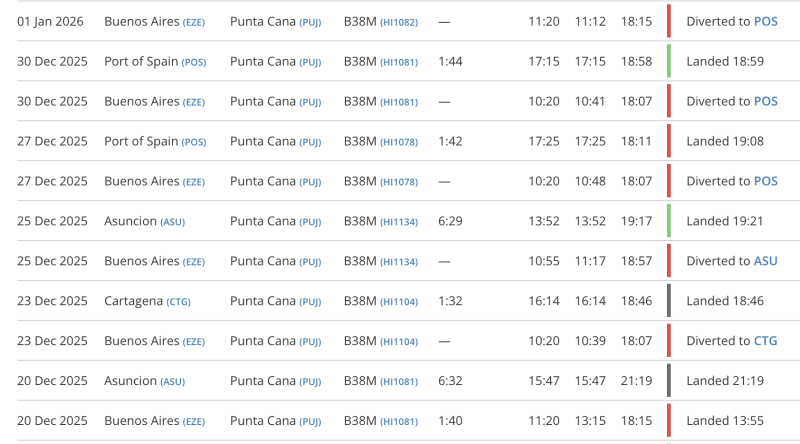
Task: Open HI1134 link in the Landed 19:21 row
Action: click(399, 222)
